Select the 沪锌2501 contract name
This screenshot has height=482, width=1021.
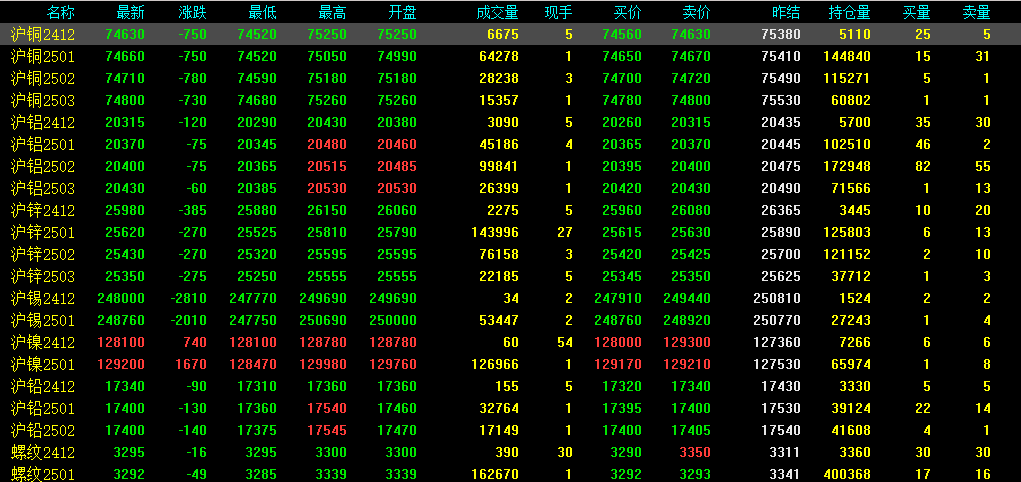[x=43, y=233]
